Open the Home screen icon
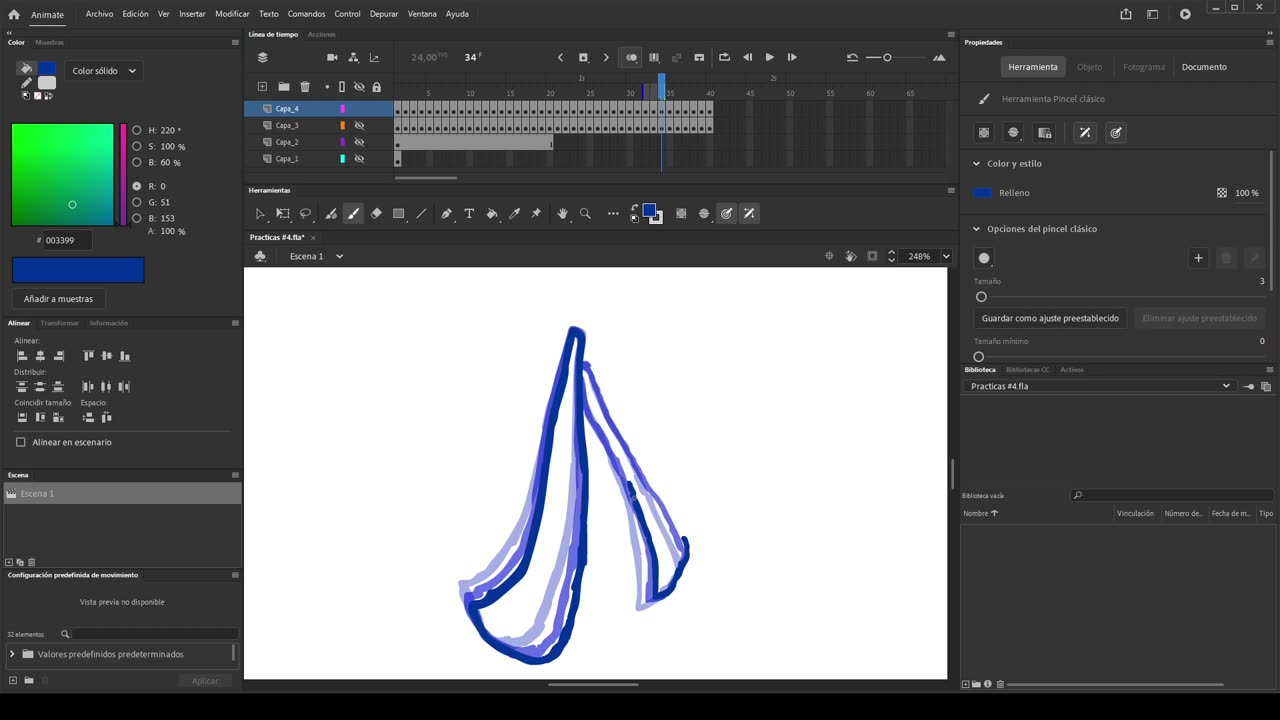Viewport: 1280px width, 720px height. [14, 14]
